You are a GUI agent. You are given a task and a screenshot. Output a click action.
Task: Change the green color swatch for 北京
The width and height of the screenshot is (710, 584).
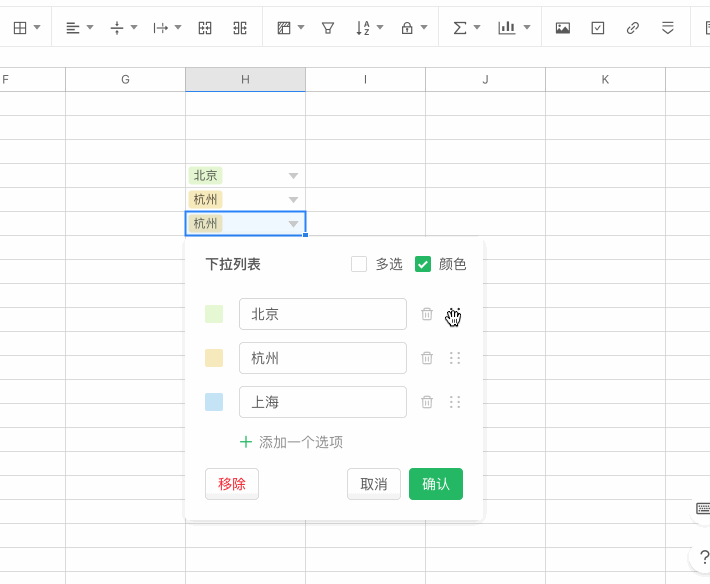[214, 314]
